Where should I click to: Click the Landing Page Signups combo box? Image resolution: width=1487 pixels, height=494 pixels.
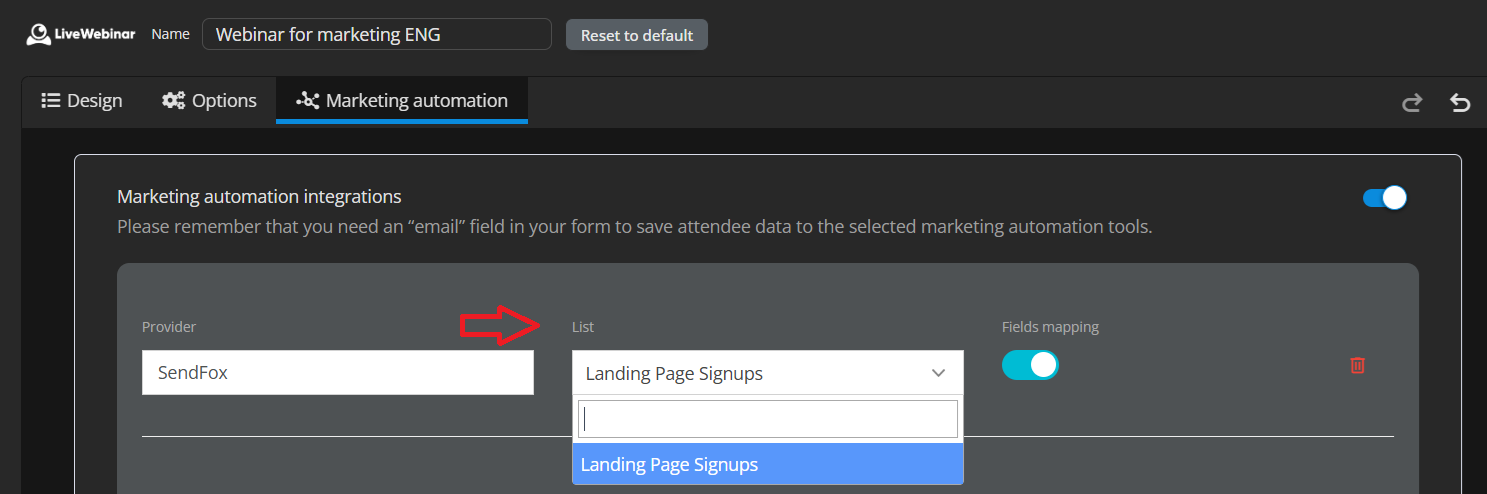pyautogui.click(x=750, y=373)
